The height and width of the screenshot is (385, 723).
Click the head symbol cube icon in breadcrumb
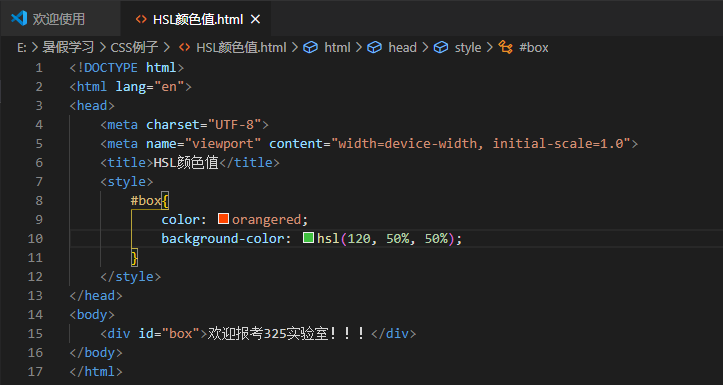(374, 47)
